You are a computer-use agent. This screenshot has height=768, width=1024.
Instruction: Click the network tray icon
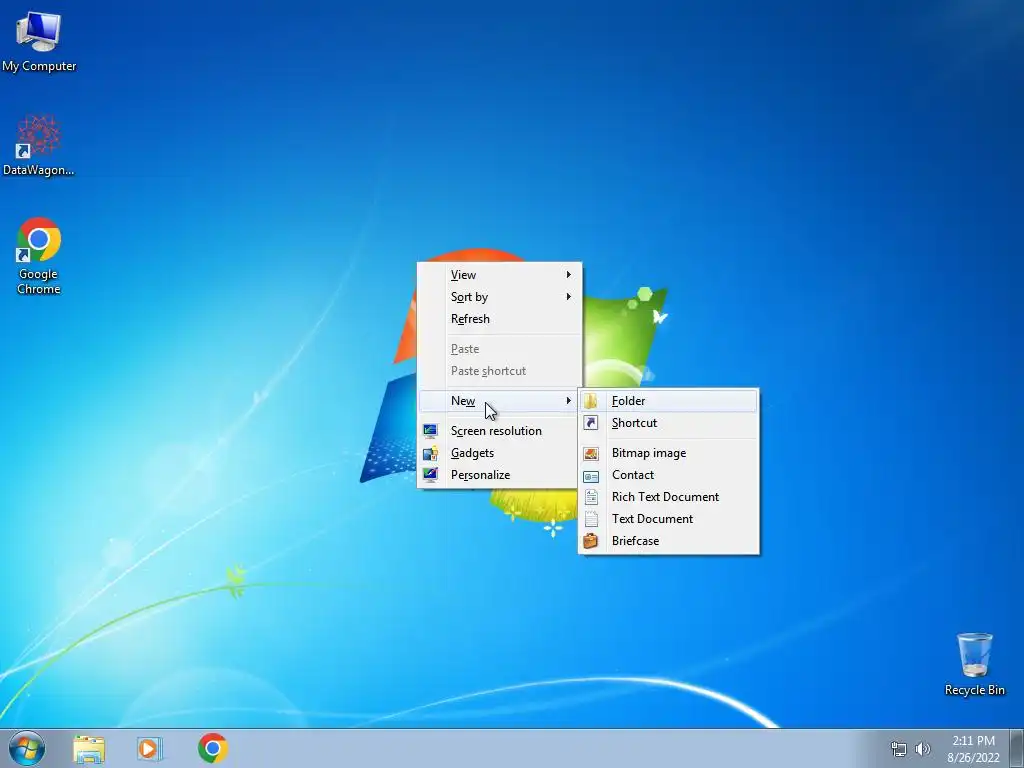[x=899, y=749]
